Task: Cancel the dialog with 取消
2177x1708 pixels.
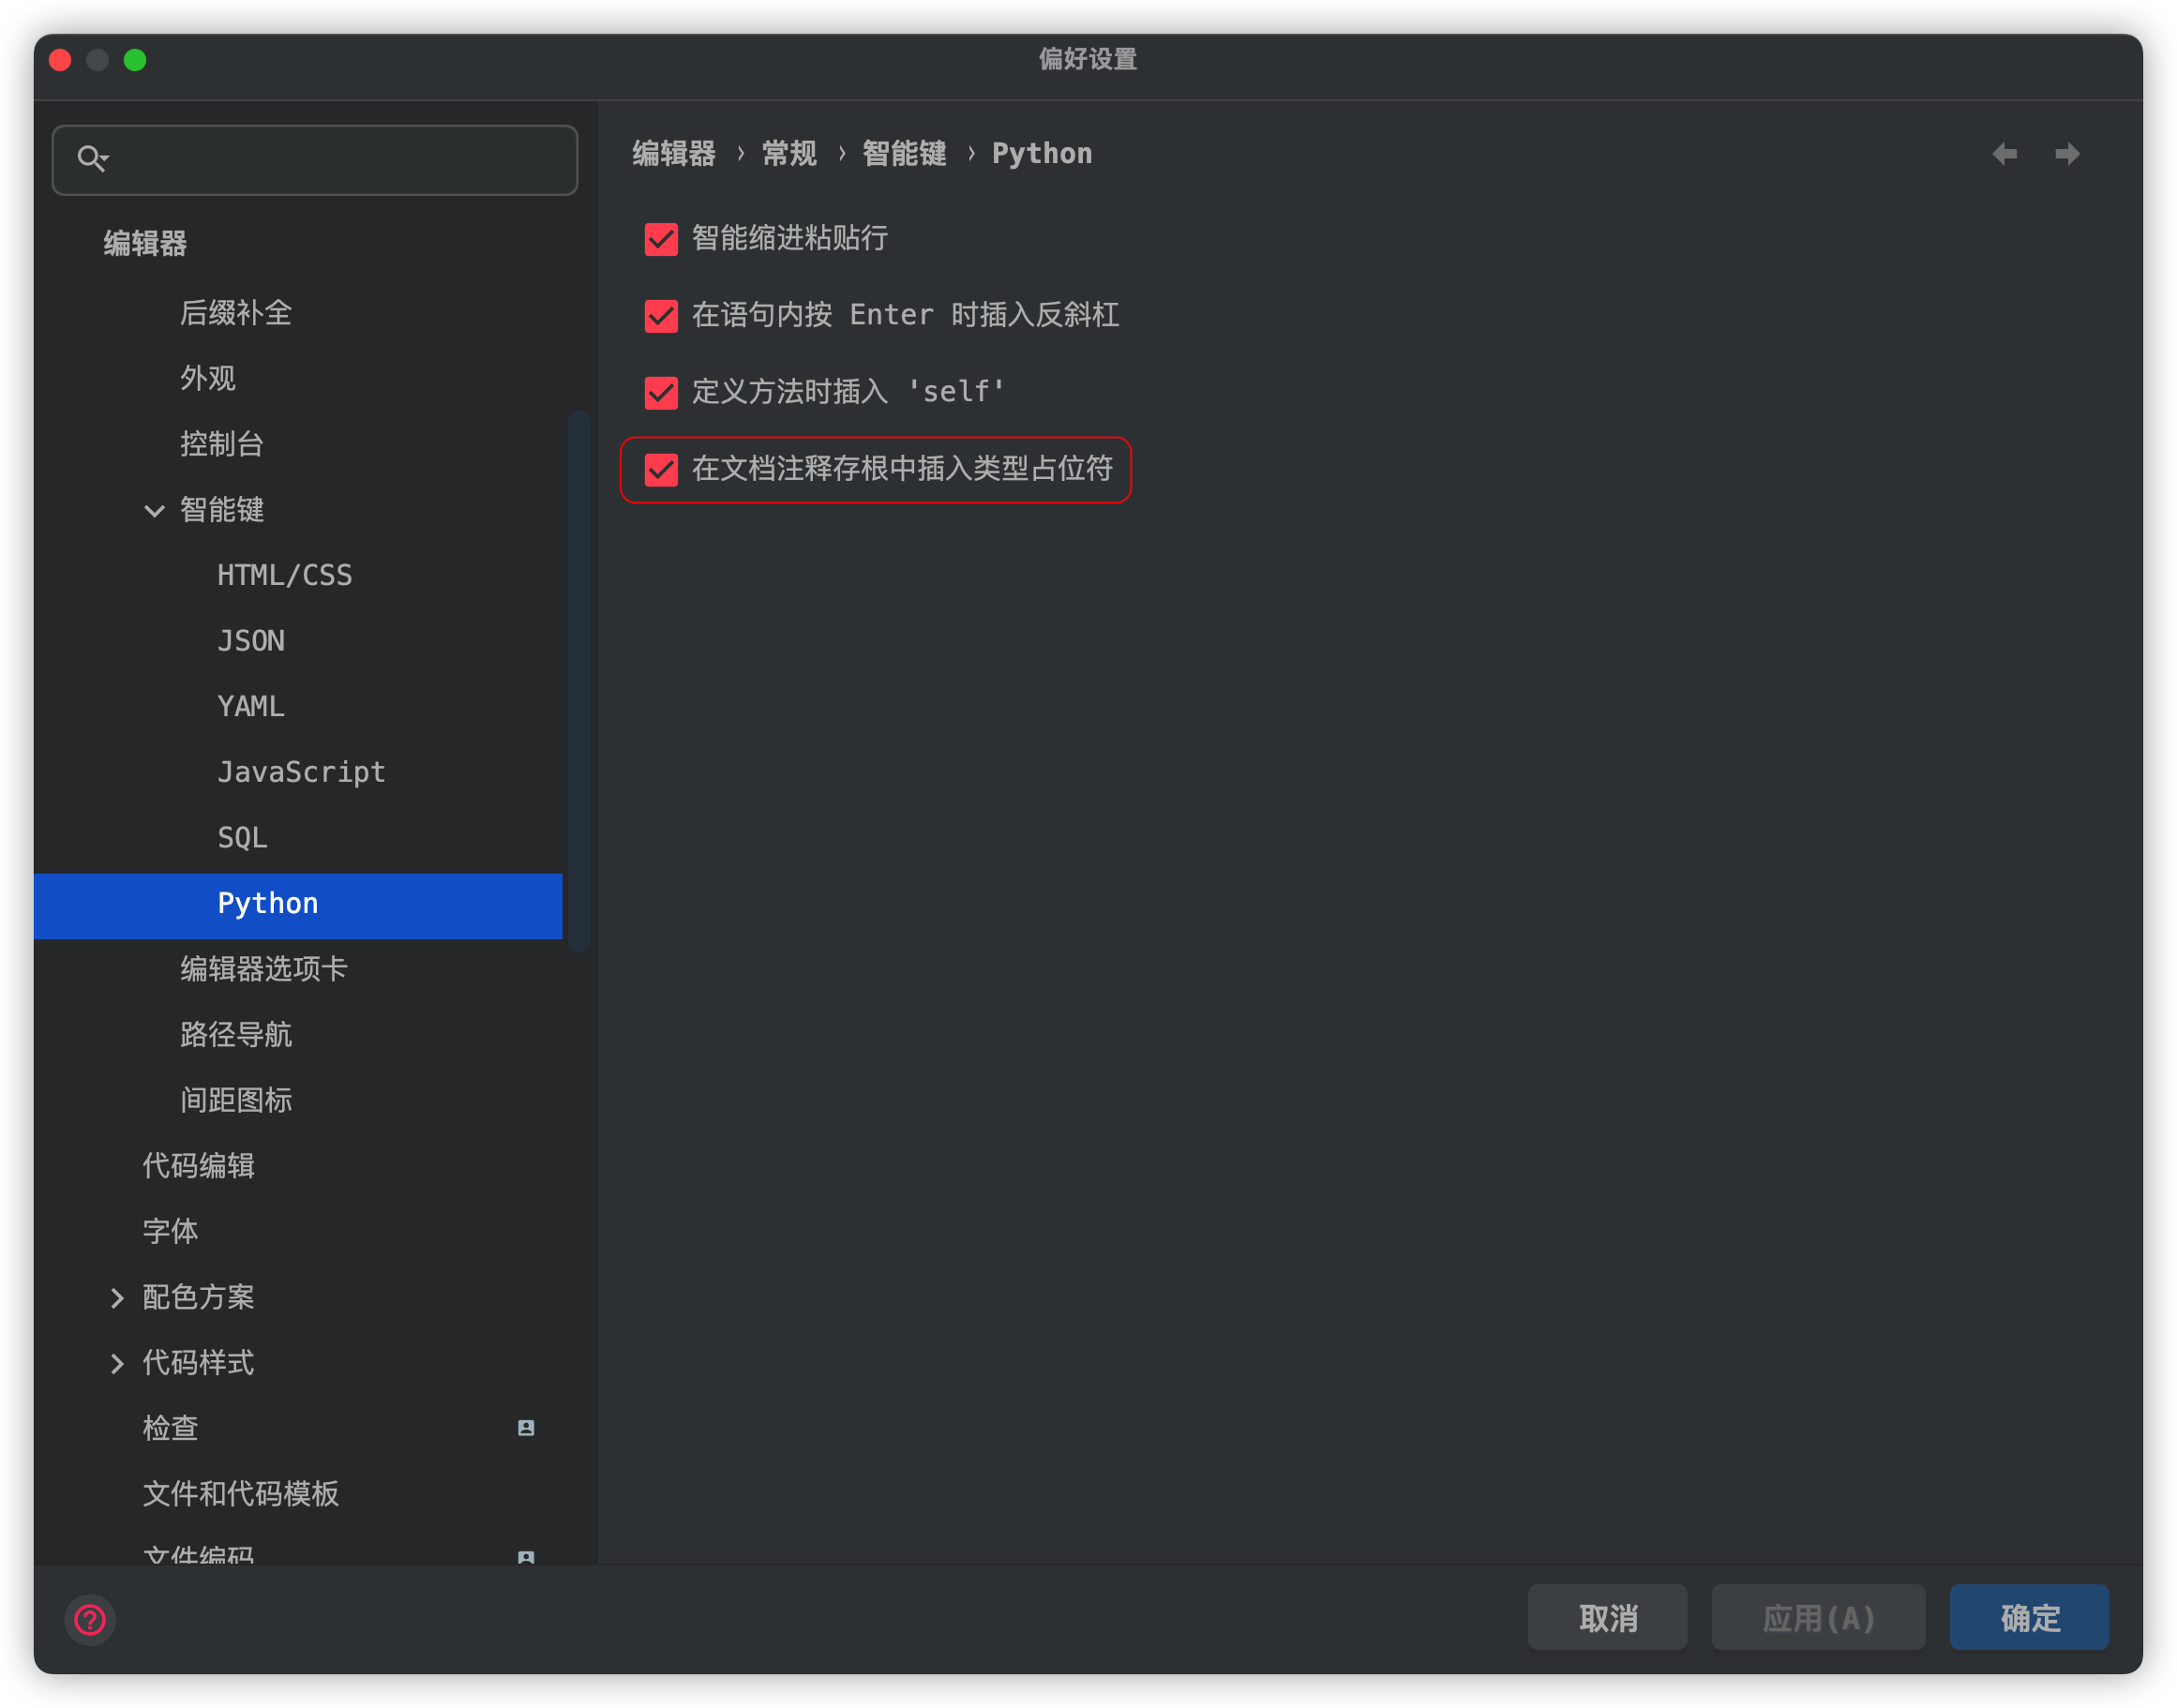Action: 1607,1617
